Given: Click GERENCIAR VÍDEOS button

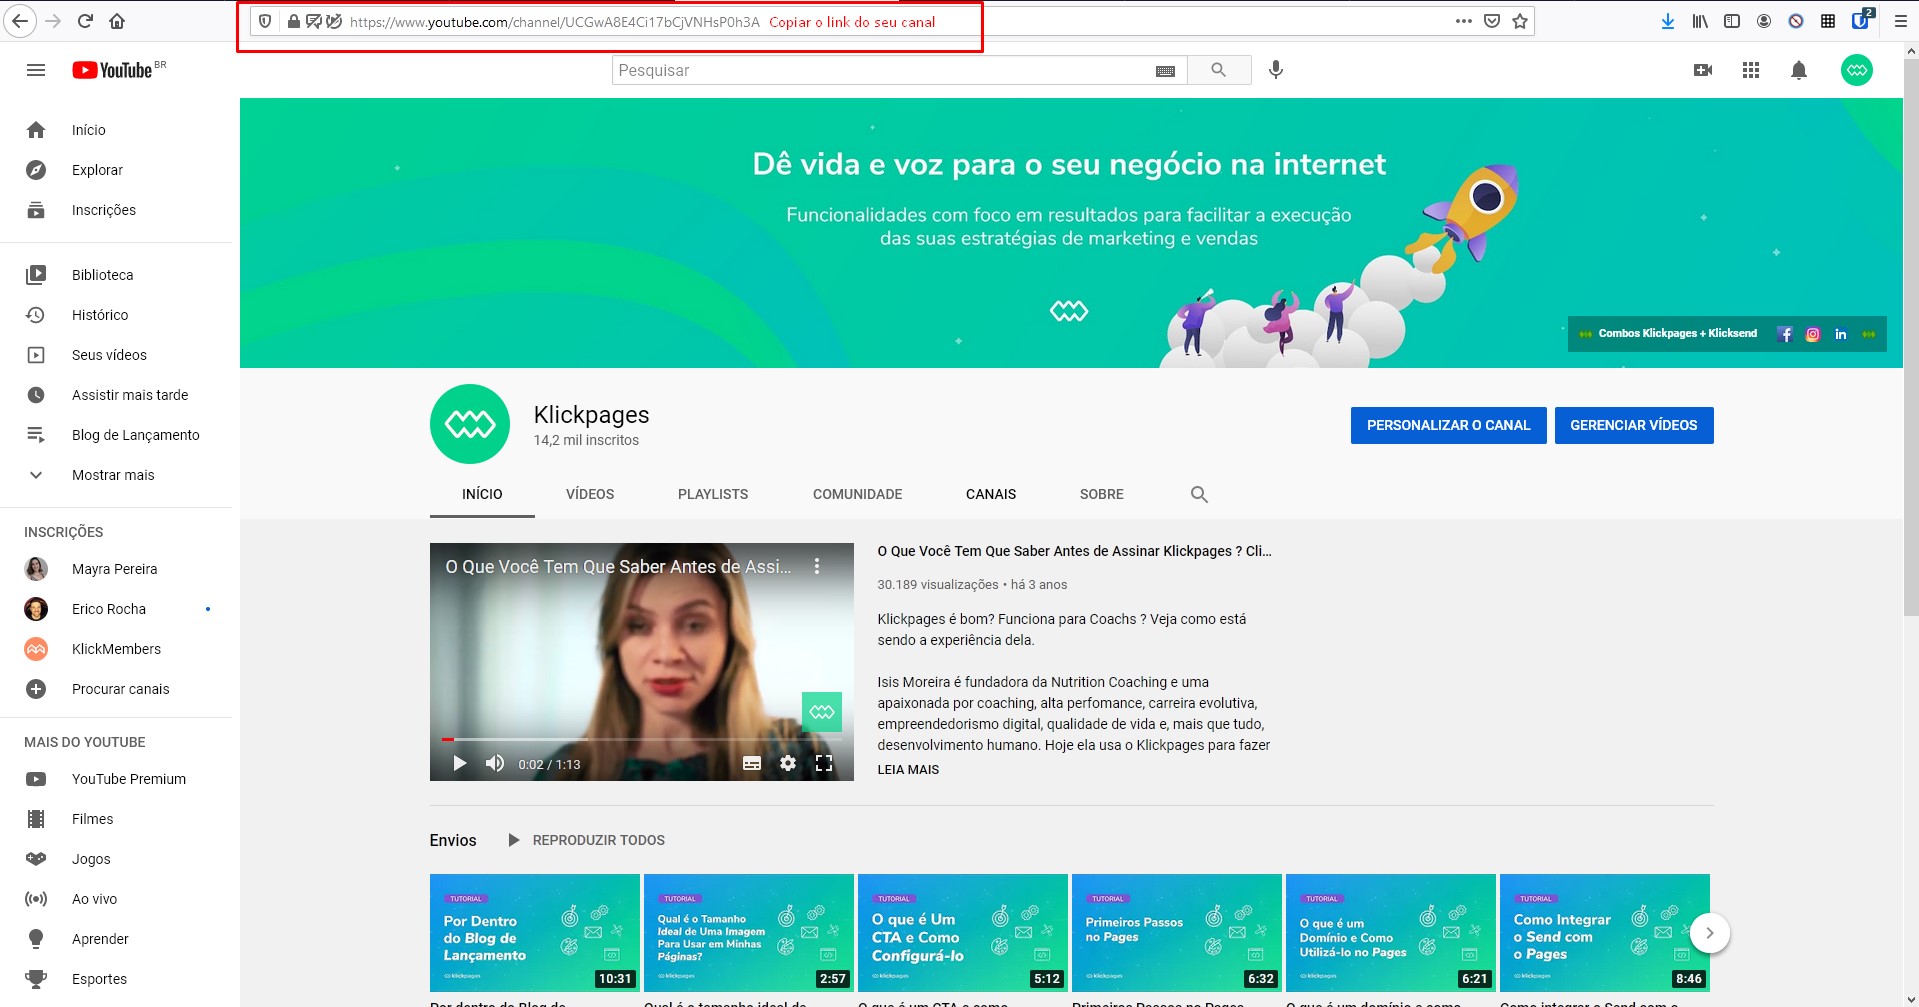Looking at the screenshot, I should tap(1633, 425).
